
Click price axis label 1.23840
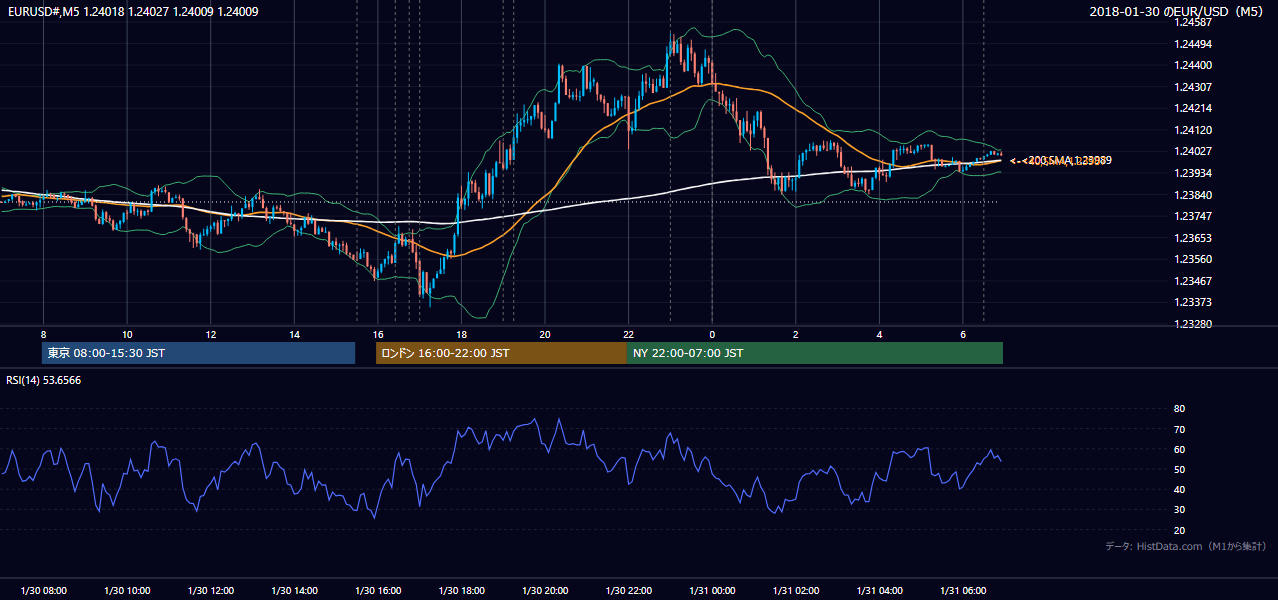1193,195
